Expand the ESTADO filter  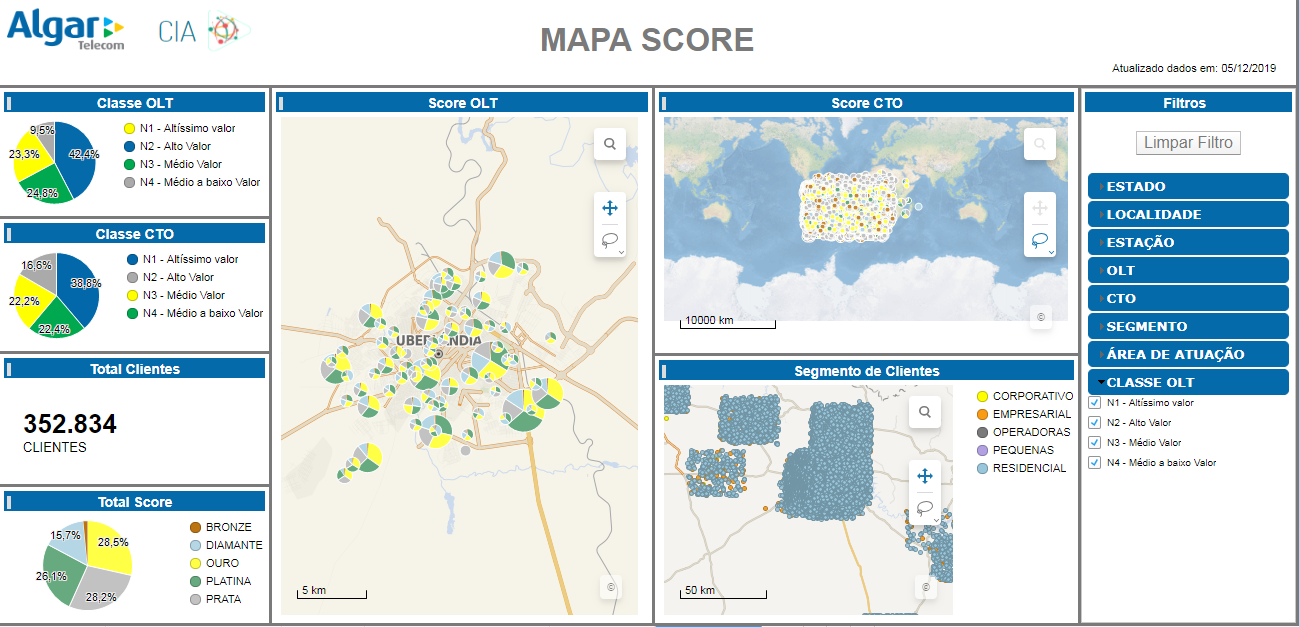[x=1187, y=186]
